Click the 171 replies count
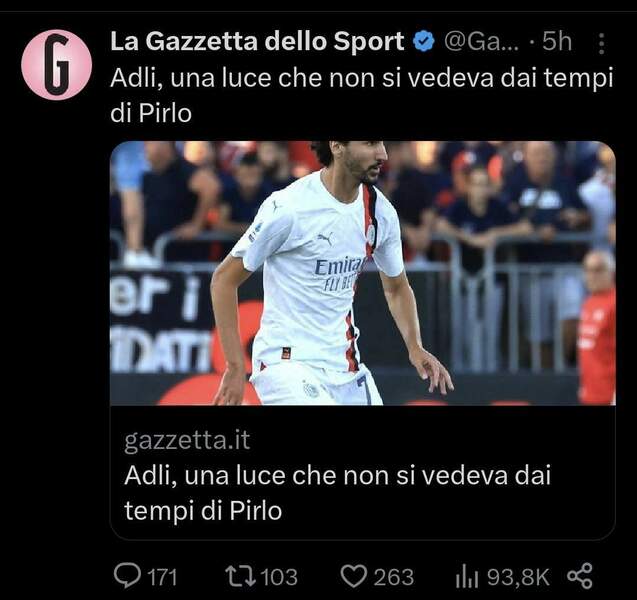 click(x=162, y=577)
